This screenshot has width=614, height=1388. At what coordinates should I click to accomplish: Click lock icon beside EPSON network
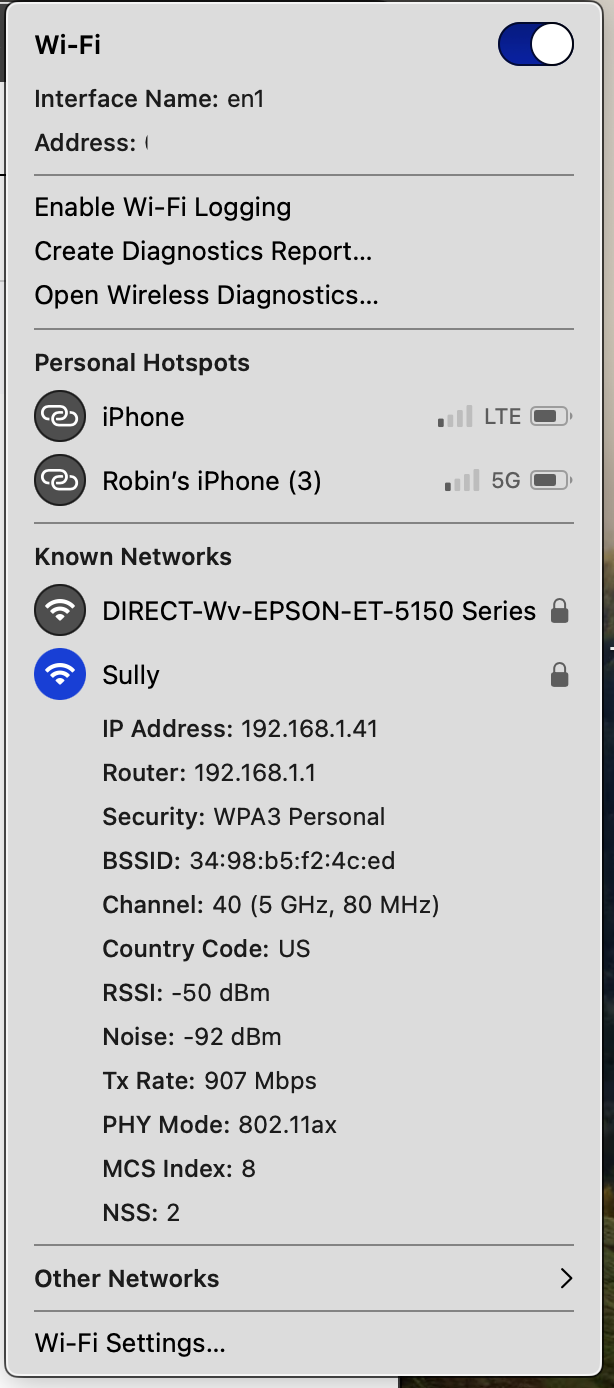560,610
